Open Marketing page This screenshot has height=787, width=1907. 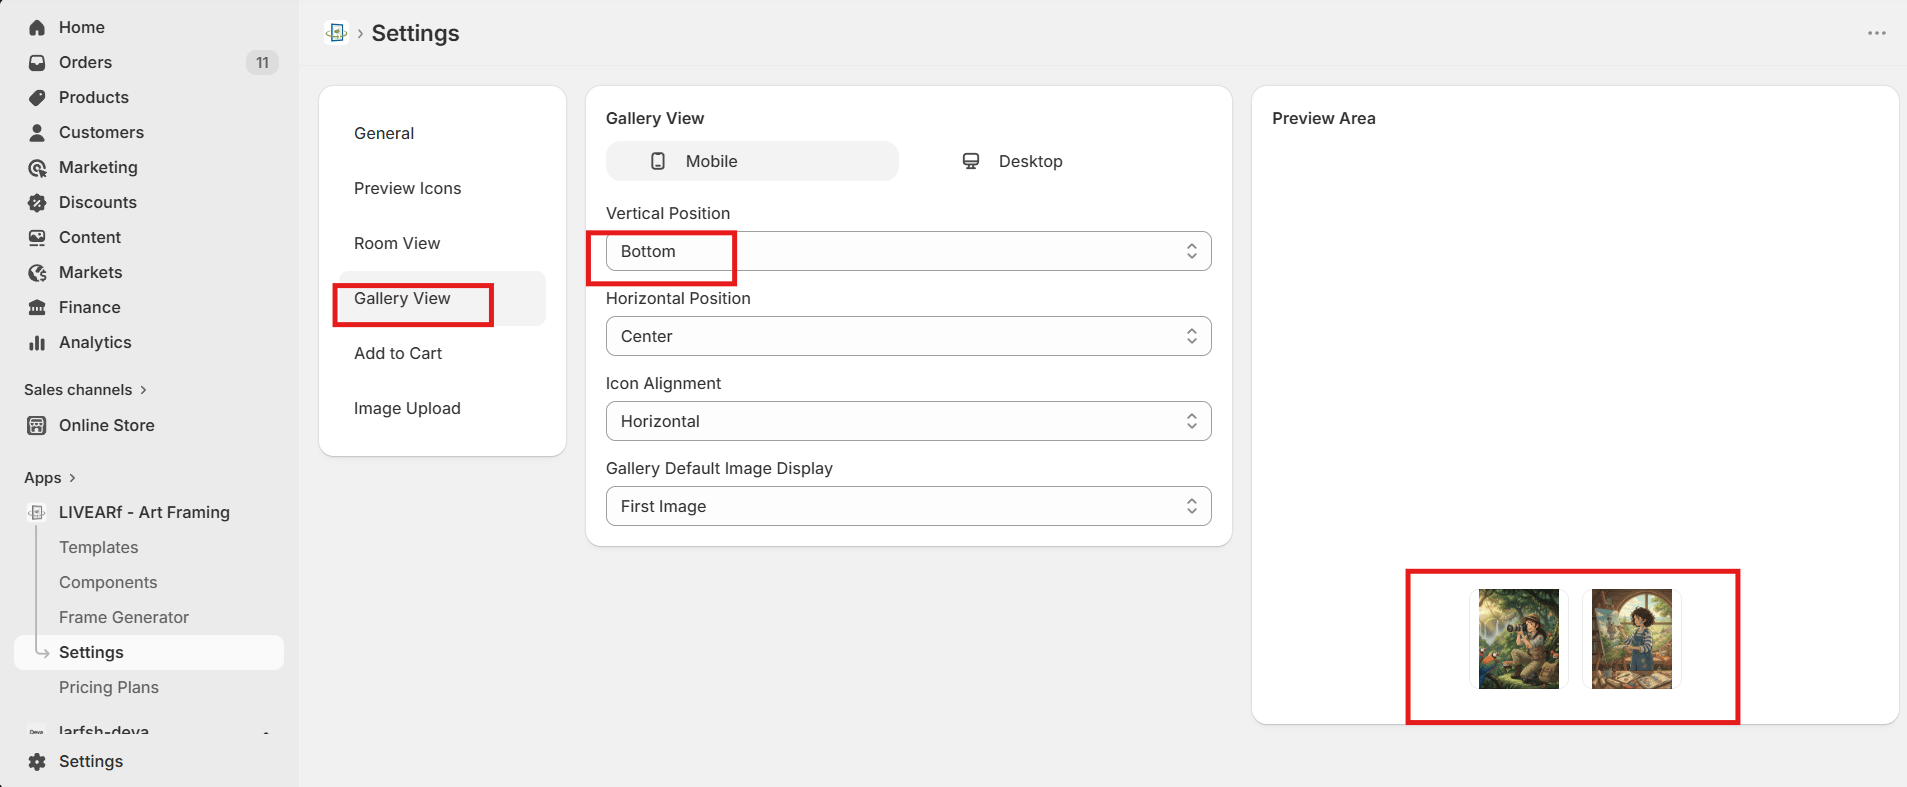(149, 168)
